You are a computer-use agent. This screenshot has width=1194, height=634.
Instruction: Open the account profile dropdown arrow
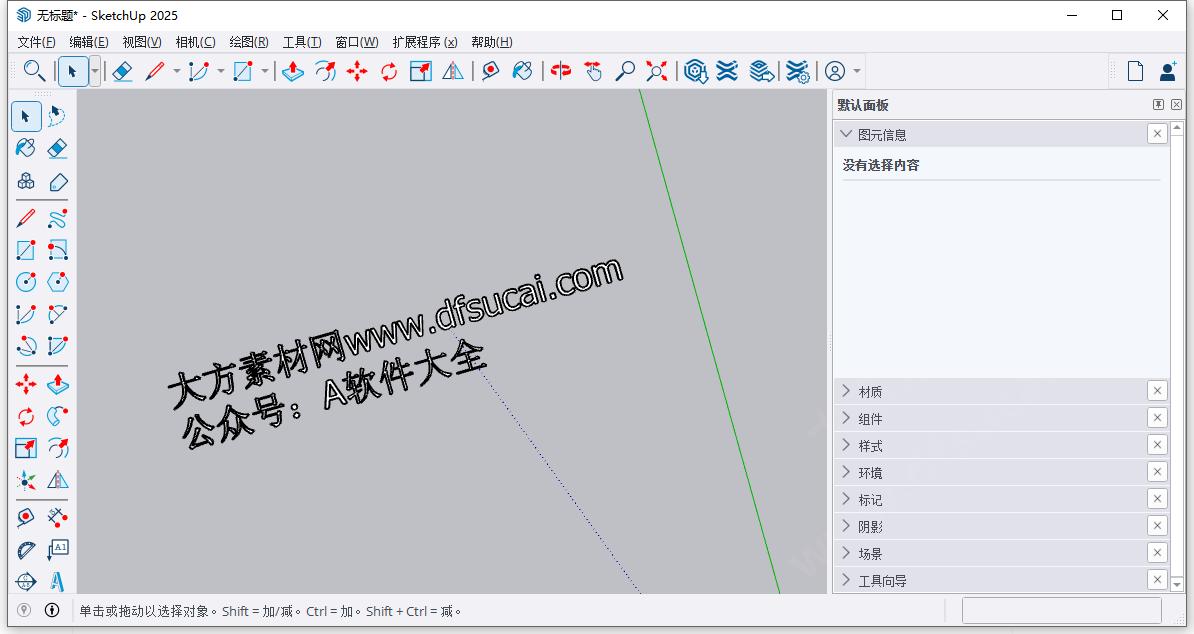coord(857,72)
